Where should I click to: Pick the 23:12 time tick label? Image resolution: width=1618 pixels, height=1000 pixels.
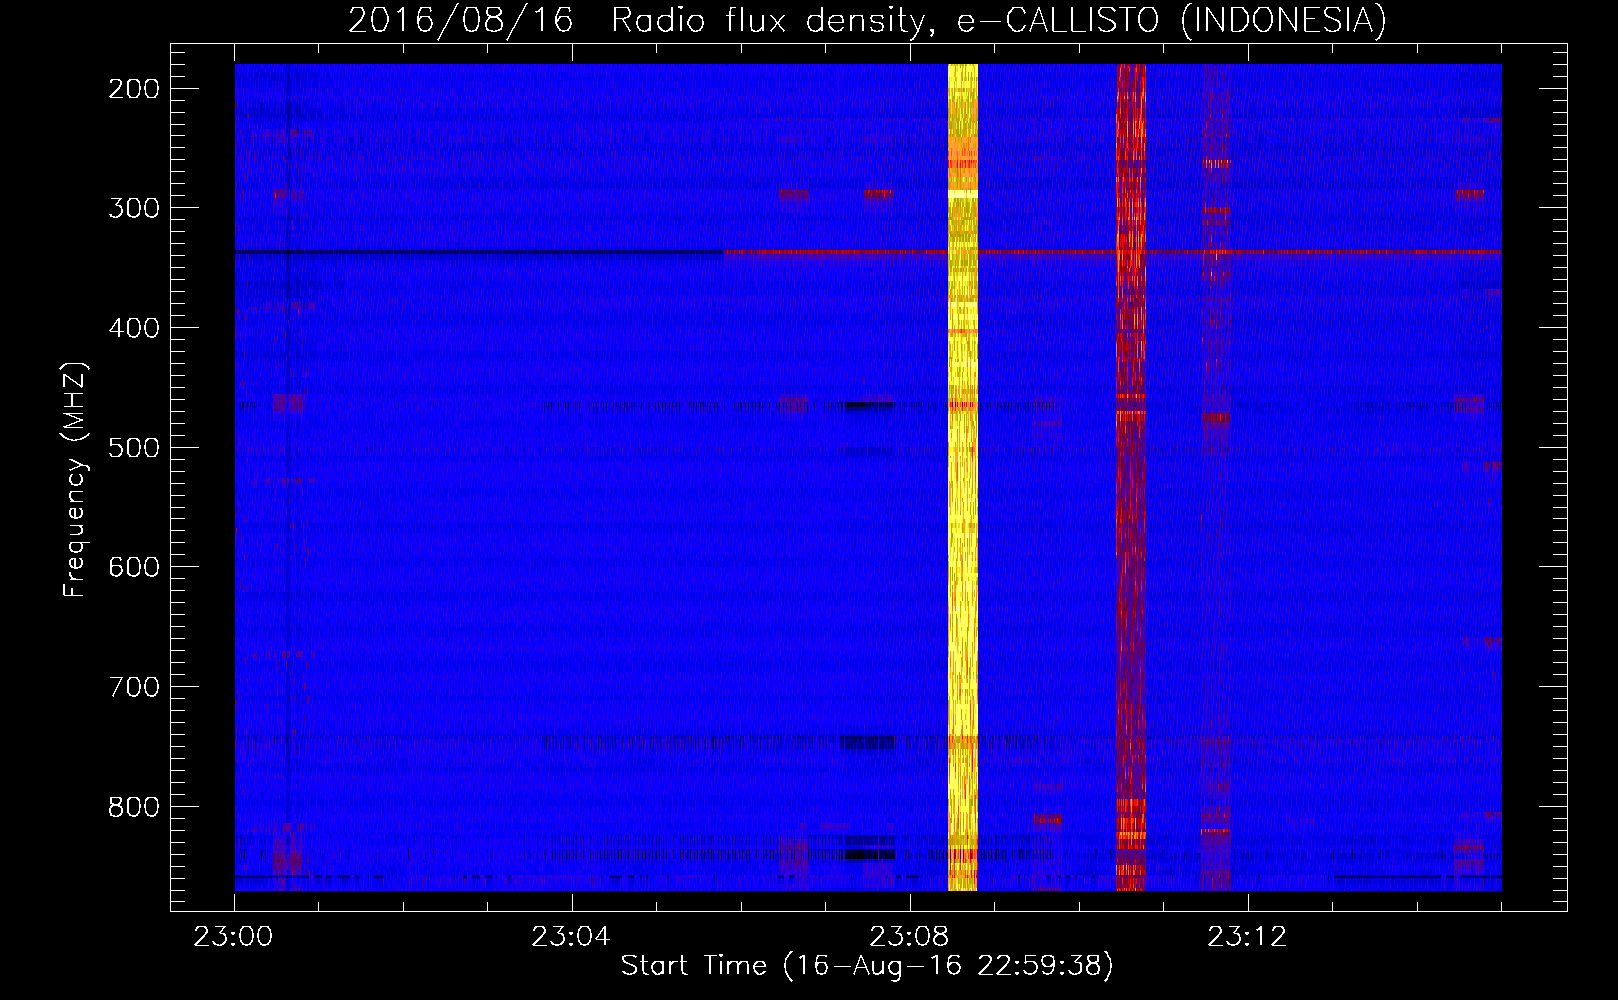pyautogui.click(x=1247, y=937)
